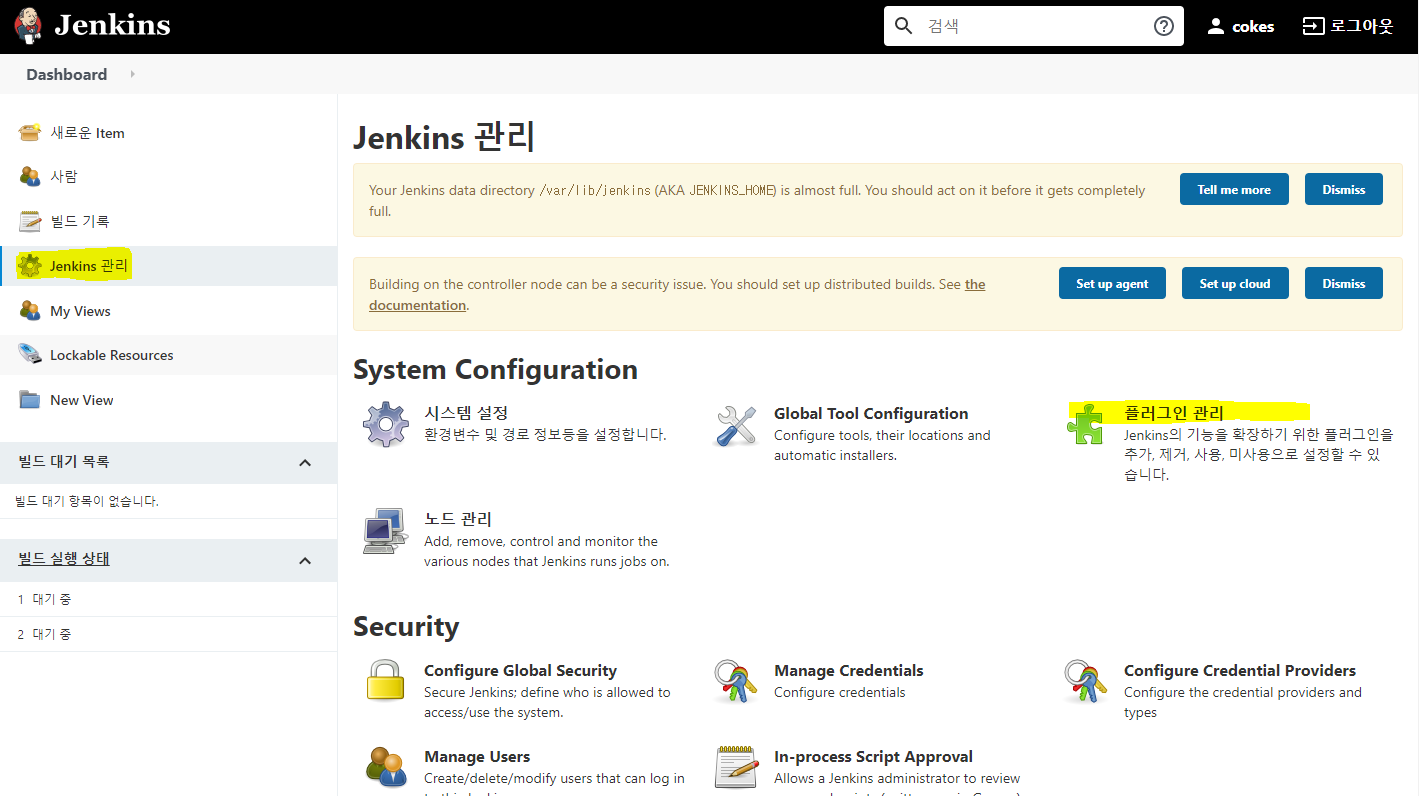Click the My Views people icon

point(31,311)
